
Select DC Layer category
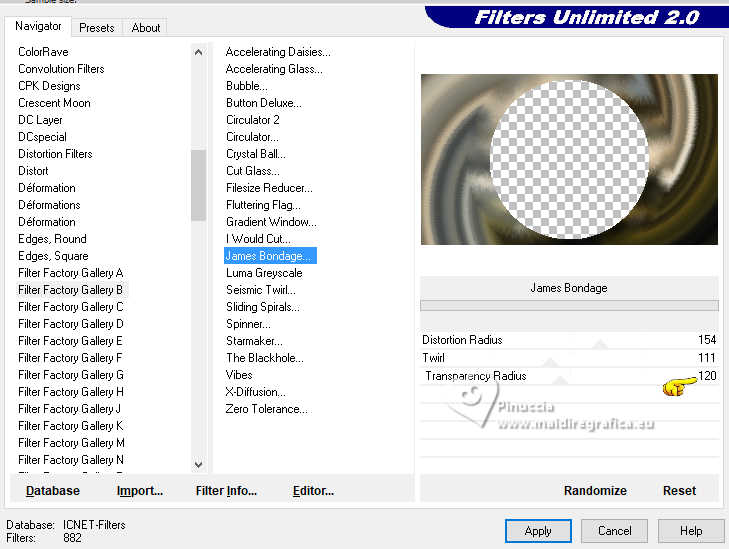pos(40,120)
